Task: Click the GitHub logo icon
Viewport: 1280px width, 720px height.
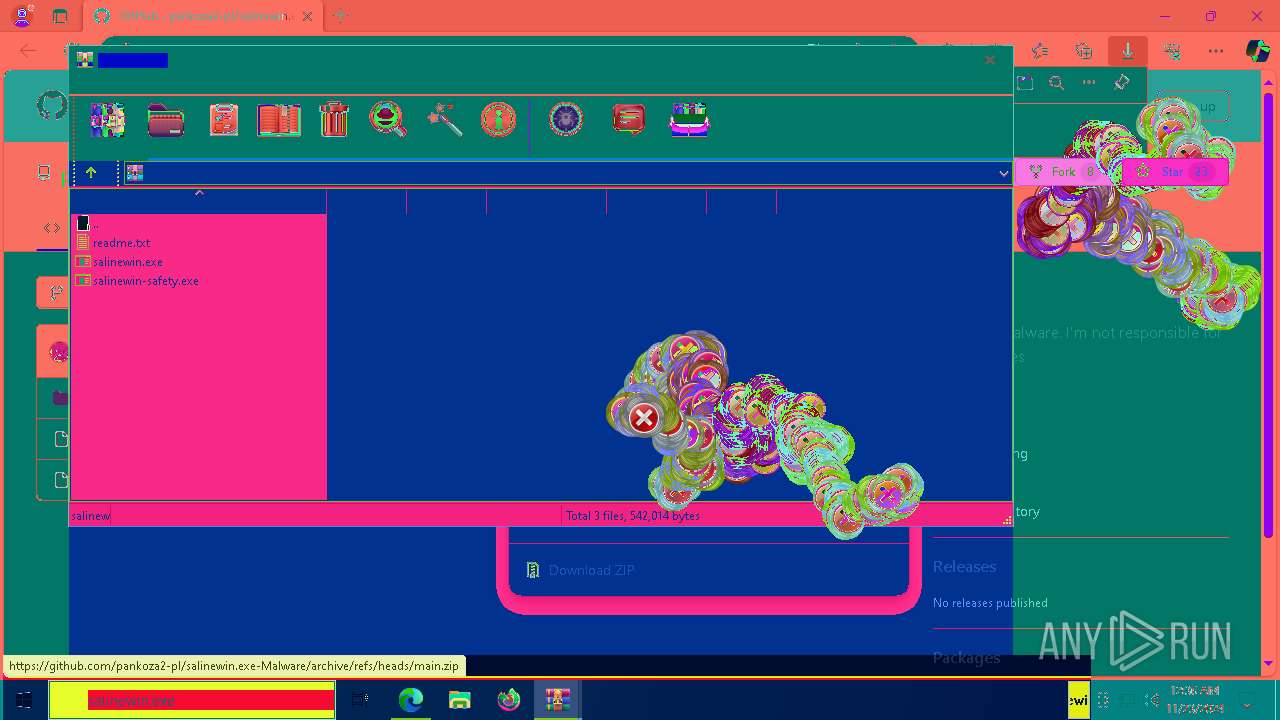Action: pyautogui.click(x=52, y=106)
